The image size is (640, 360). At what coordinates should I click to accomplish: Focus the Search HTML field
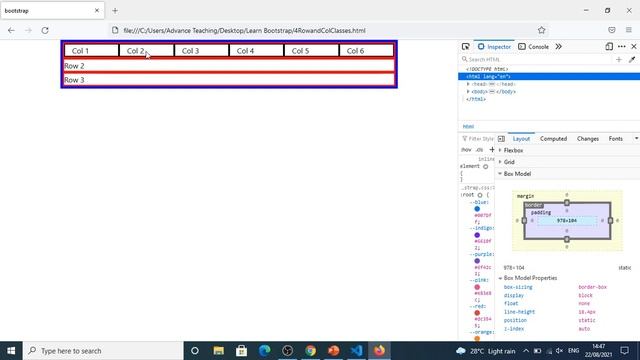click(537, 60)
